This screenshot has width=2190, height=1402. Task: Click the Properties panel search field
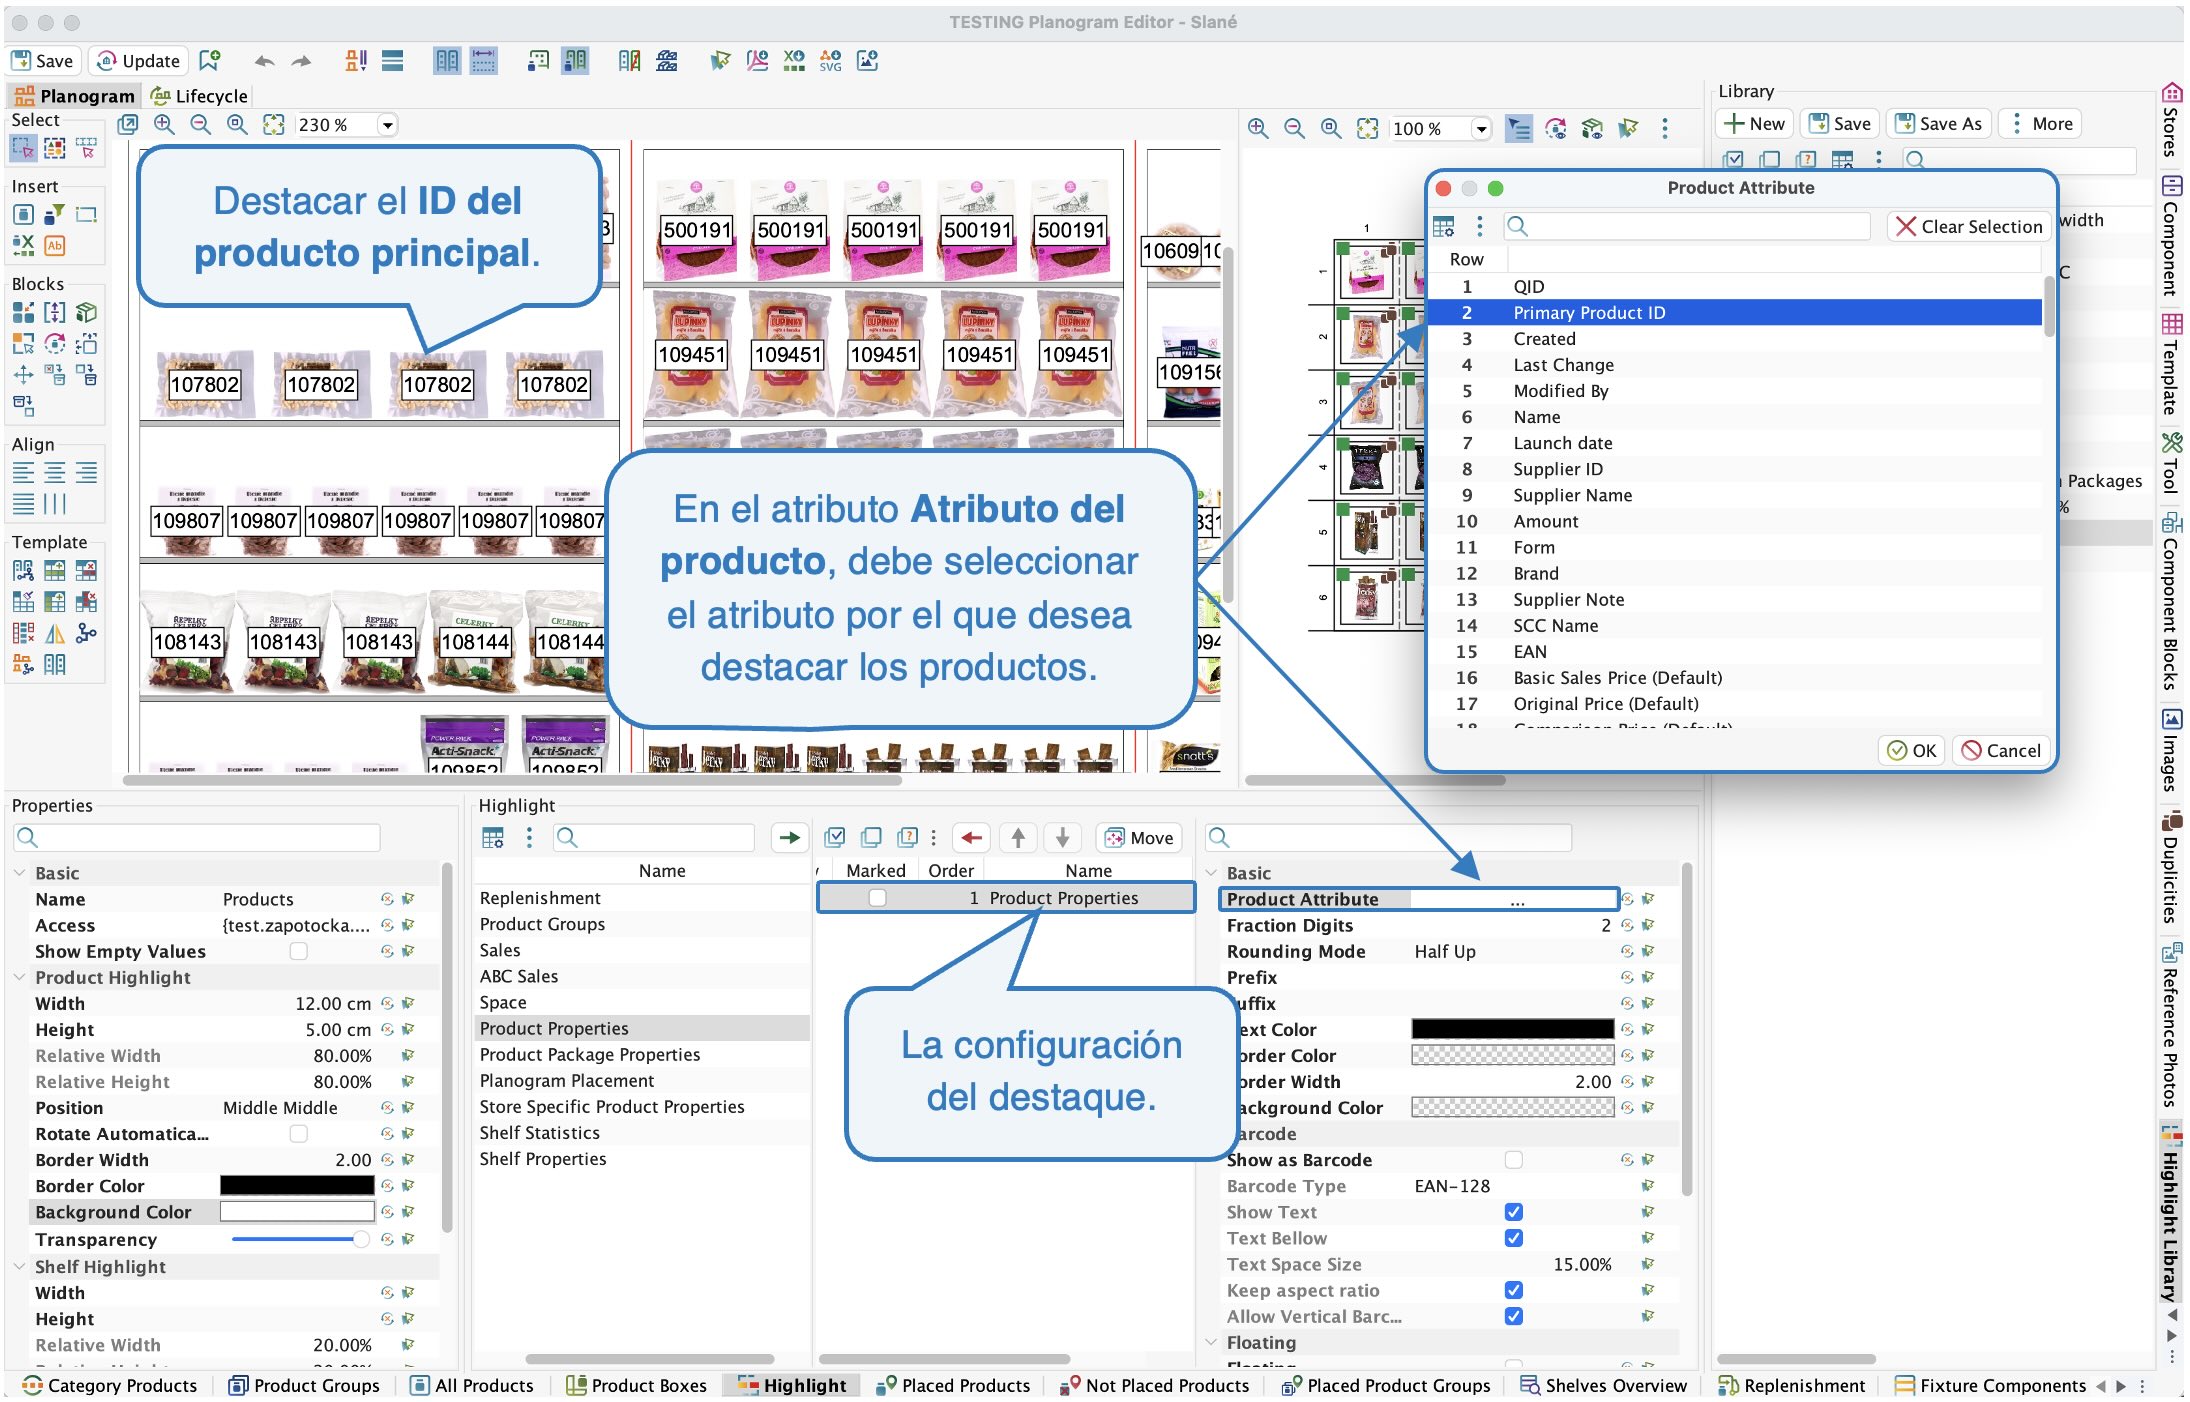197,837
